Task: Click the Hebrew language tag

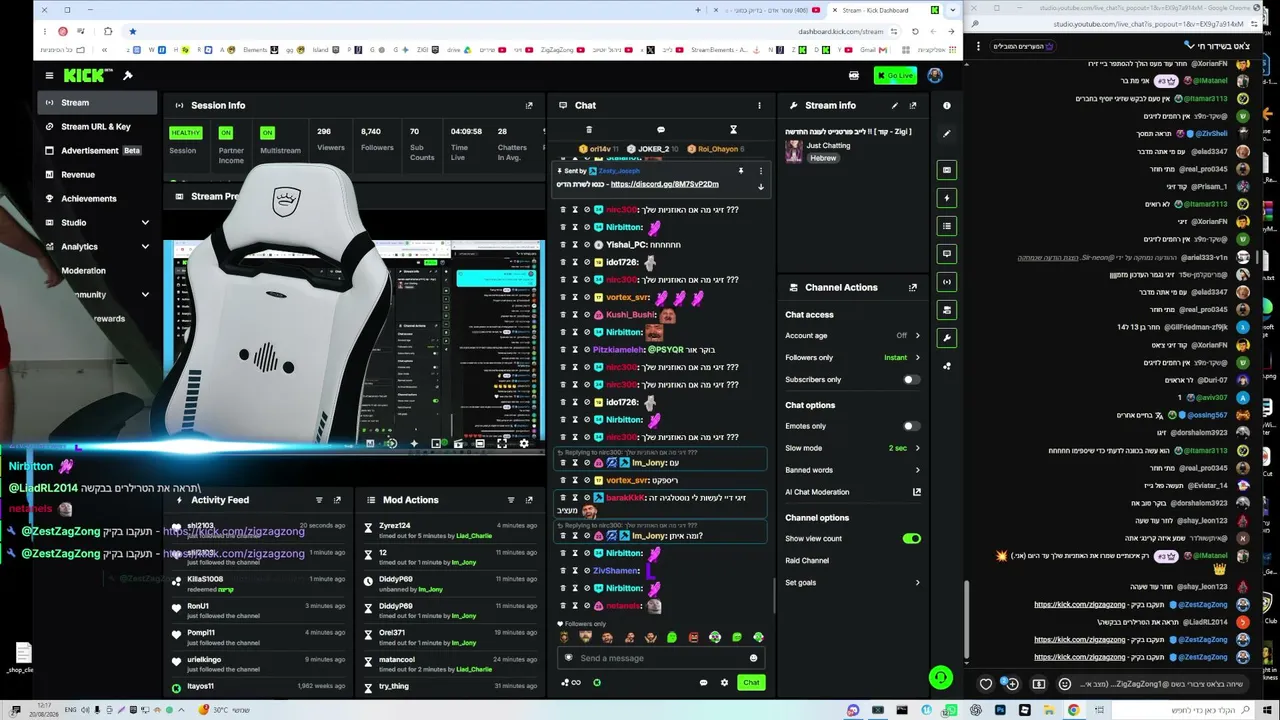Action: point(823,158)
